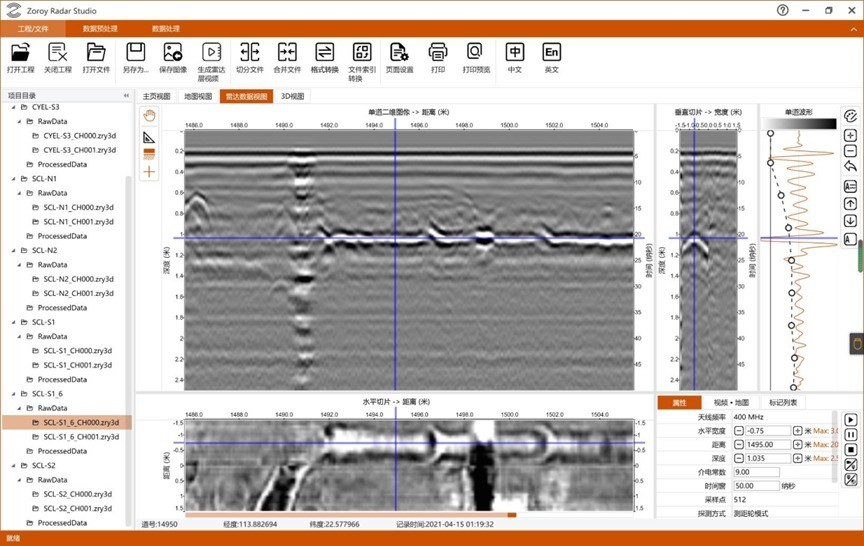Viewport: 864px width, 546px height.
Task: Collapse the 项目目录 panel with chevrons
Action: pos(126,96)
